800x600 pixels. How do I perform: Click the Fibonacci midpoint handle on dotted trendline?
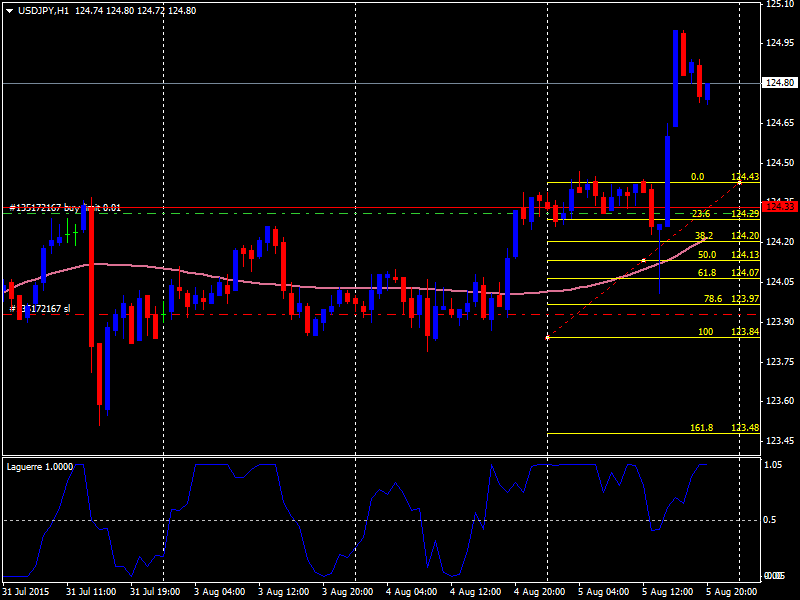tap(643, 260)
